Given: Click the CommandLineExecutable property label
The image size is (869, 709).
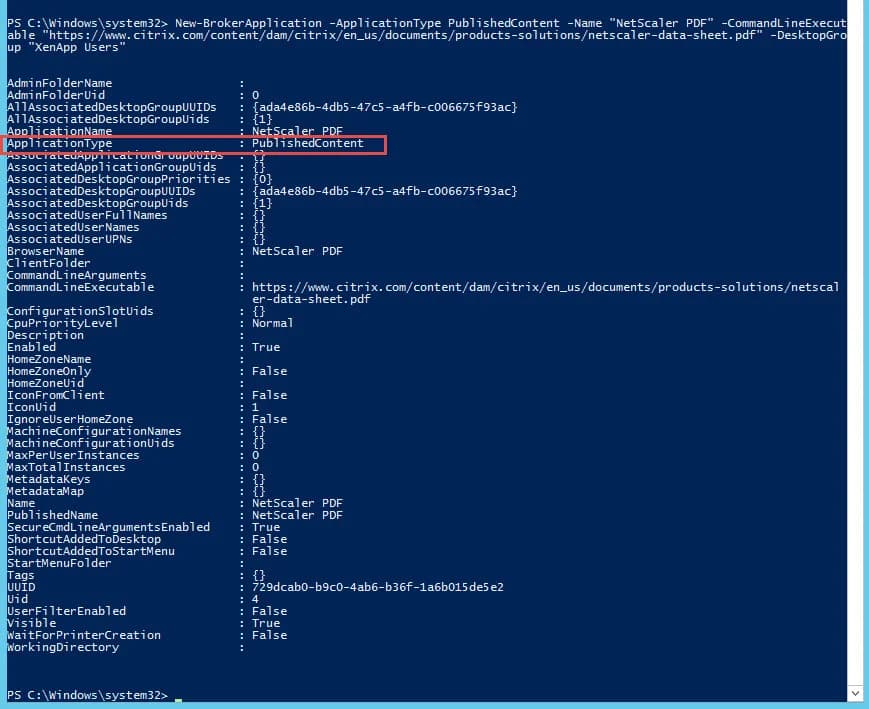Looking at the screenshot, I should (x=80, y=287).
